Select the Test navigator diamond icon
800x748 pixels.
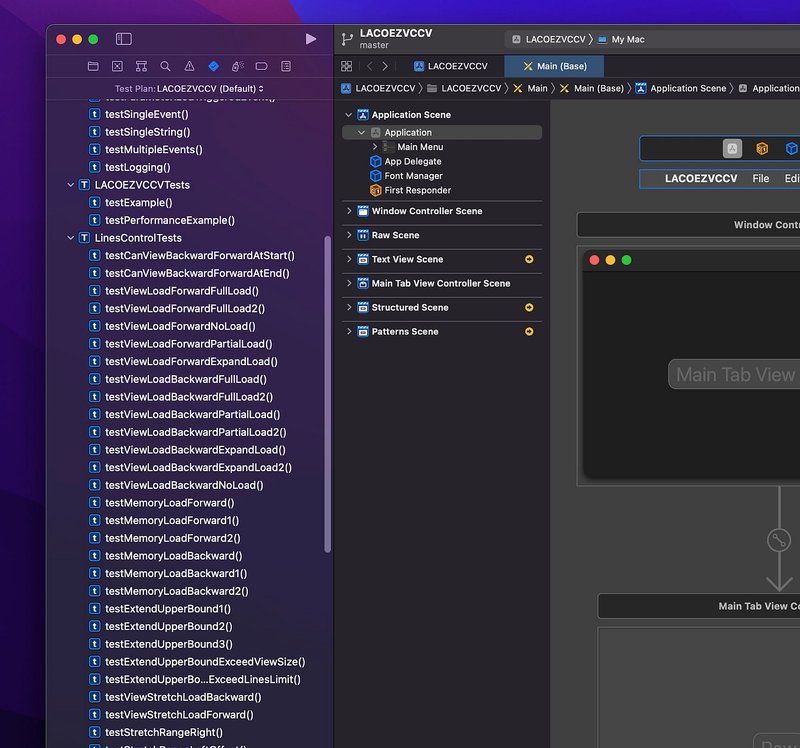click(214, 66)
